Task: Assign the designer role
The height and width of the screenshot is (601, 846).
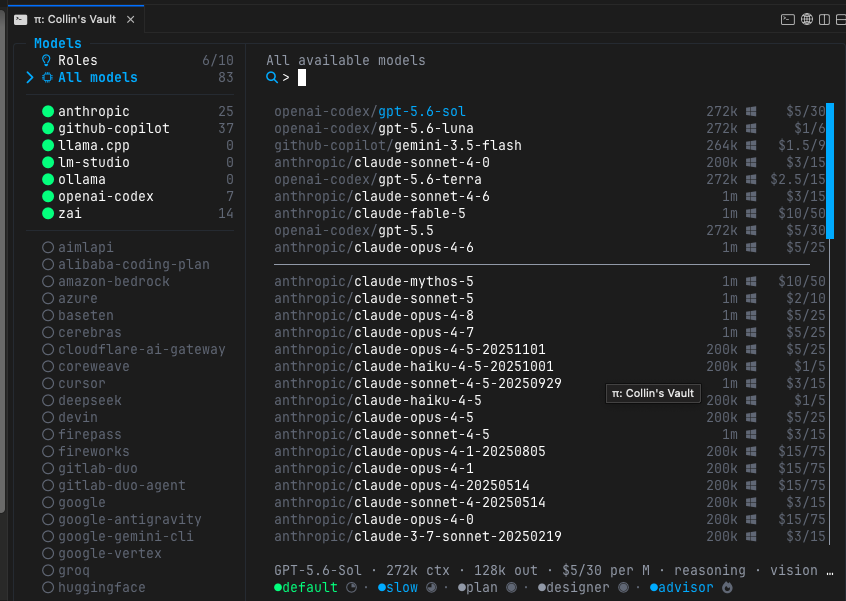Action: click(x=574, y=588)
